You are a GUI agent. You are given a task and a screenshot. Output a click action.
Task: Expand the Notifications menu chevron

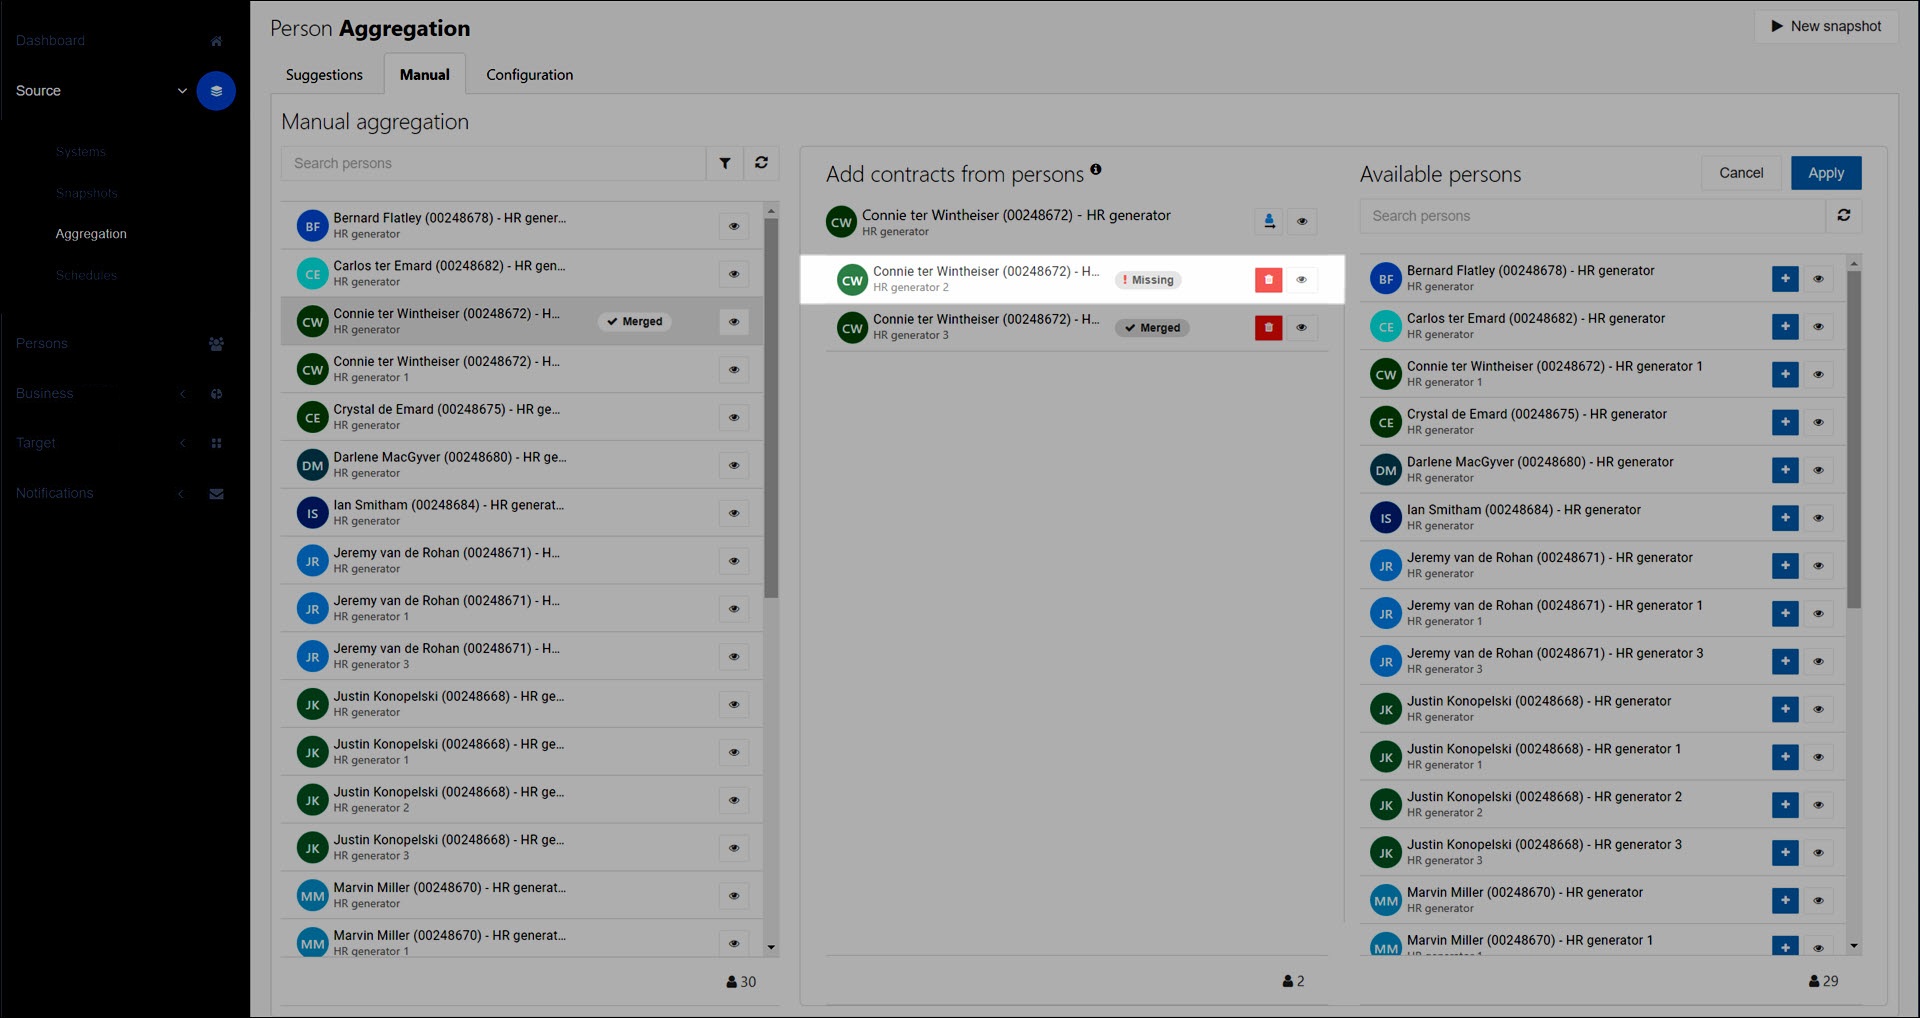(x=181, y=494)
